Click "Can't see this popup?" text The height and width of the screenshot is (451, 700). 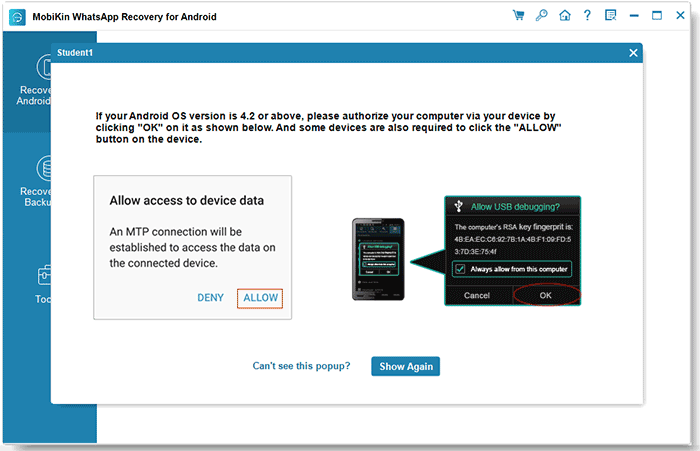pyautogui.click(x=301, y=366)
